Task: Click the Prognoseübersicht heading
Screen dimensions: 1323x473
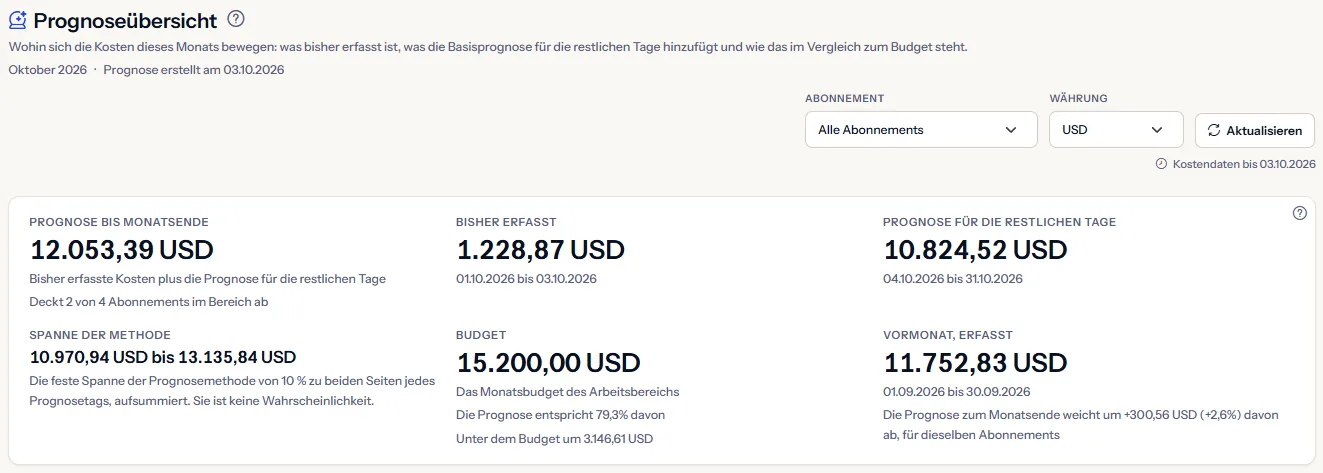Action: tap(125, 19)
